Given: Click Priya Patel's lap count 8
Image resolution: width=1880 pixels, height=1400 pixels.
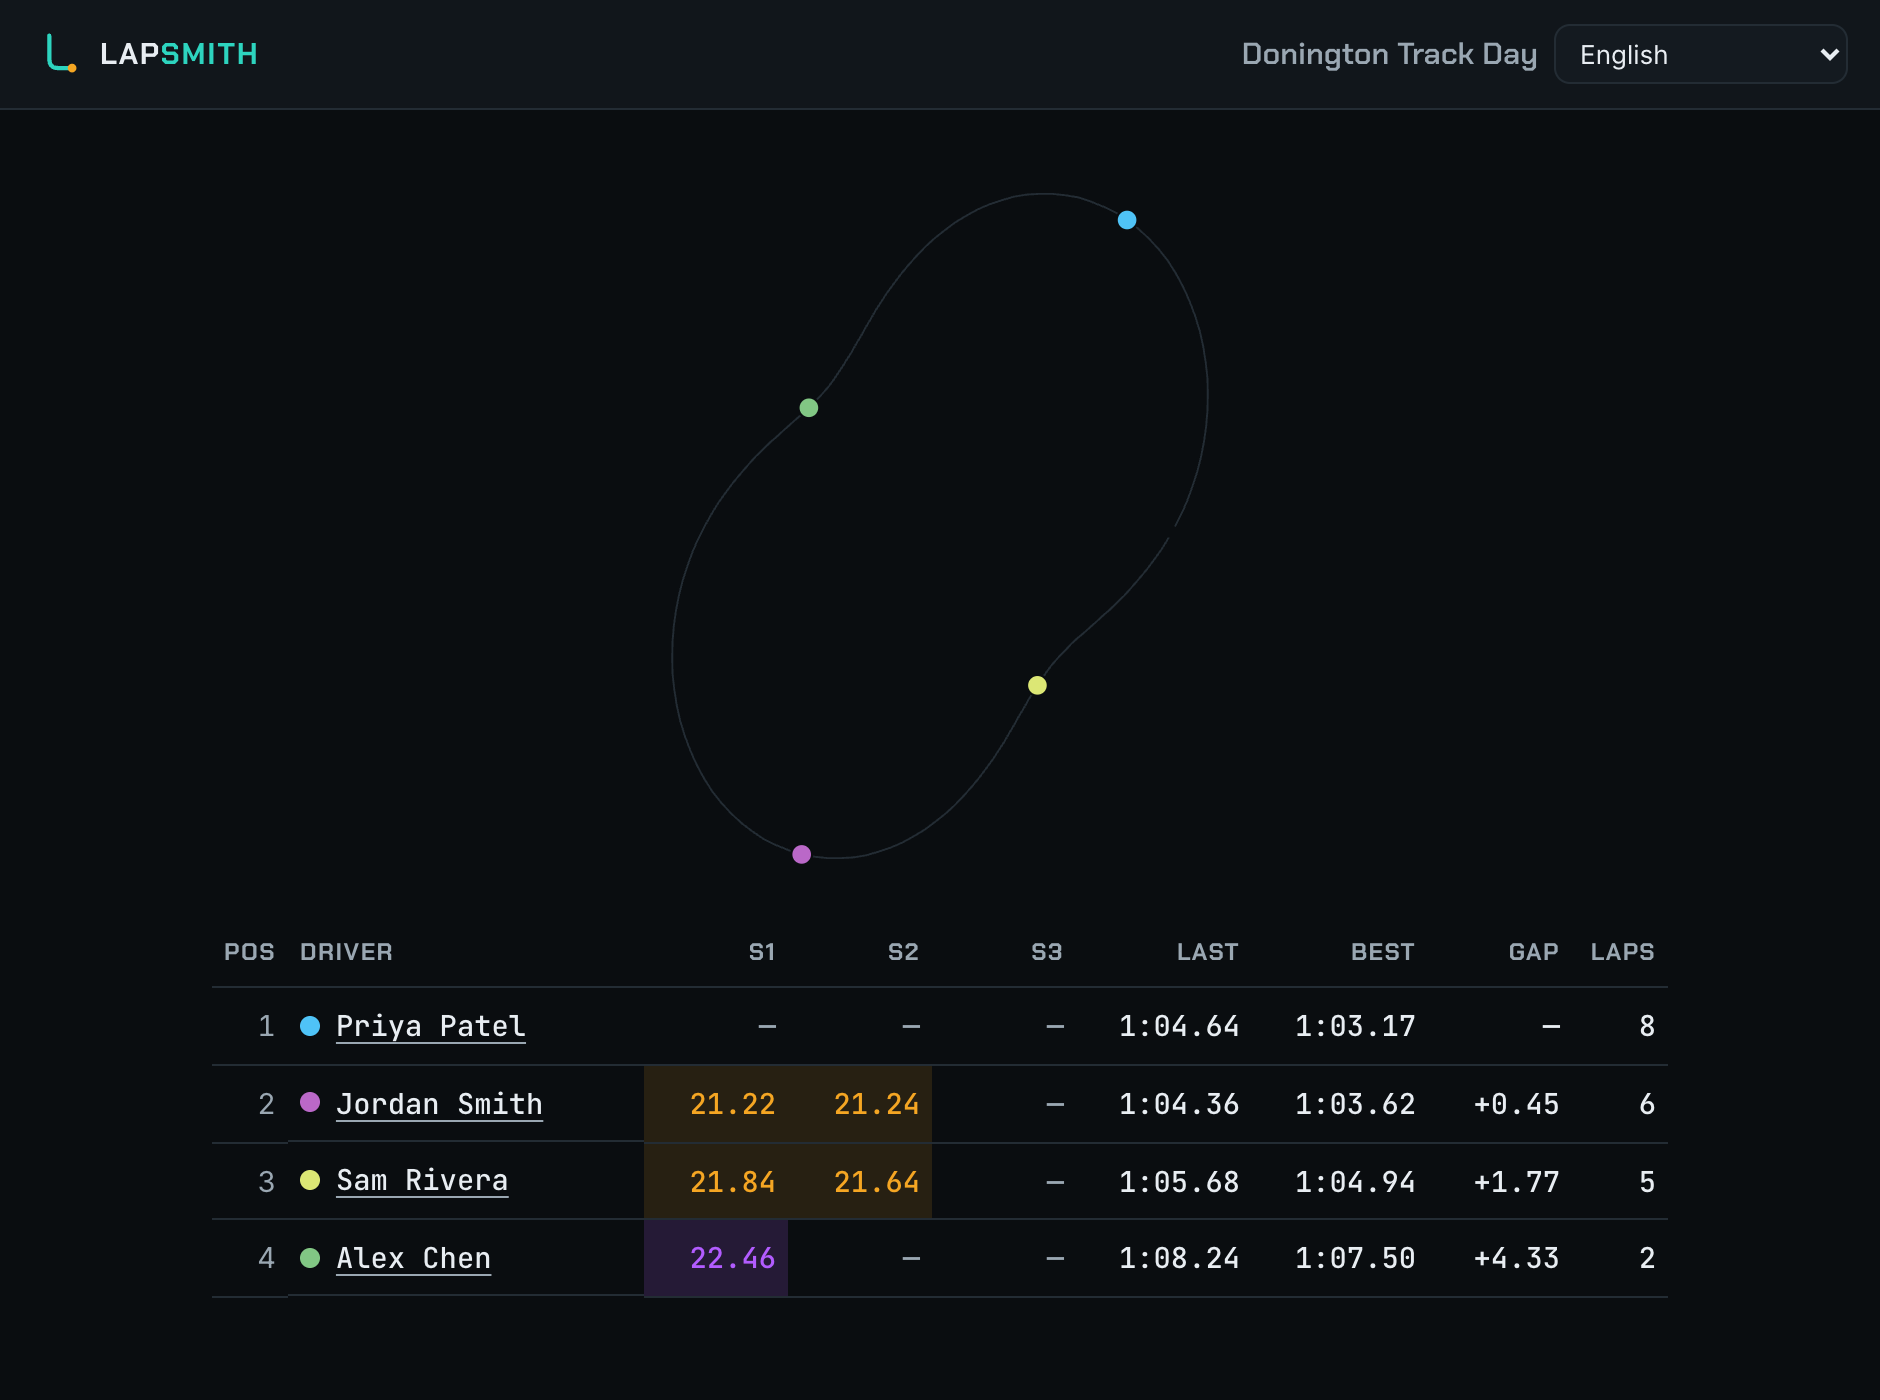Looking at the screenshot, I should pos(1647,1026).
